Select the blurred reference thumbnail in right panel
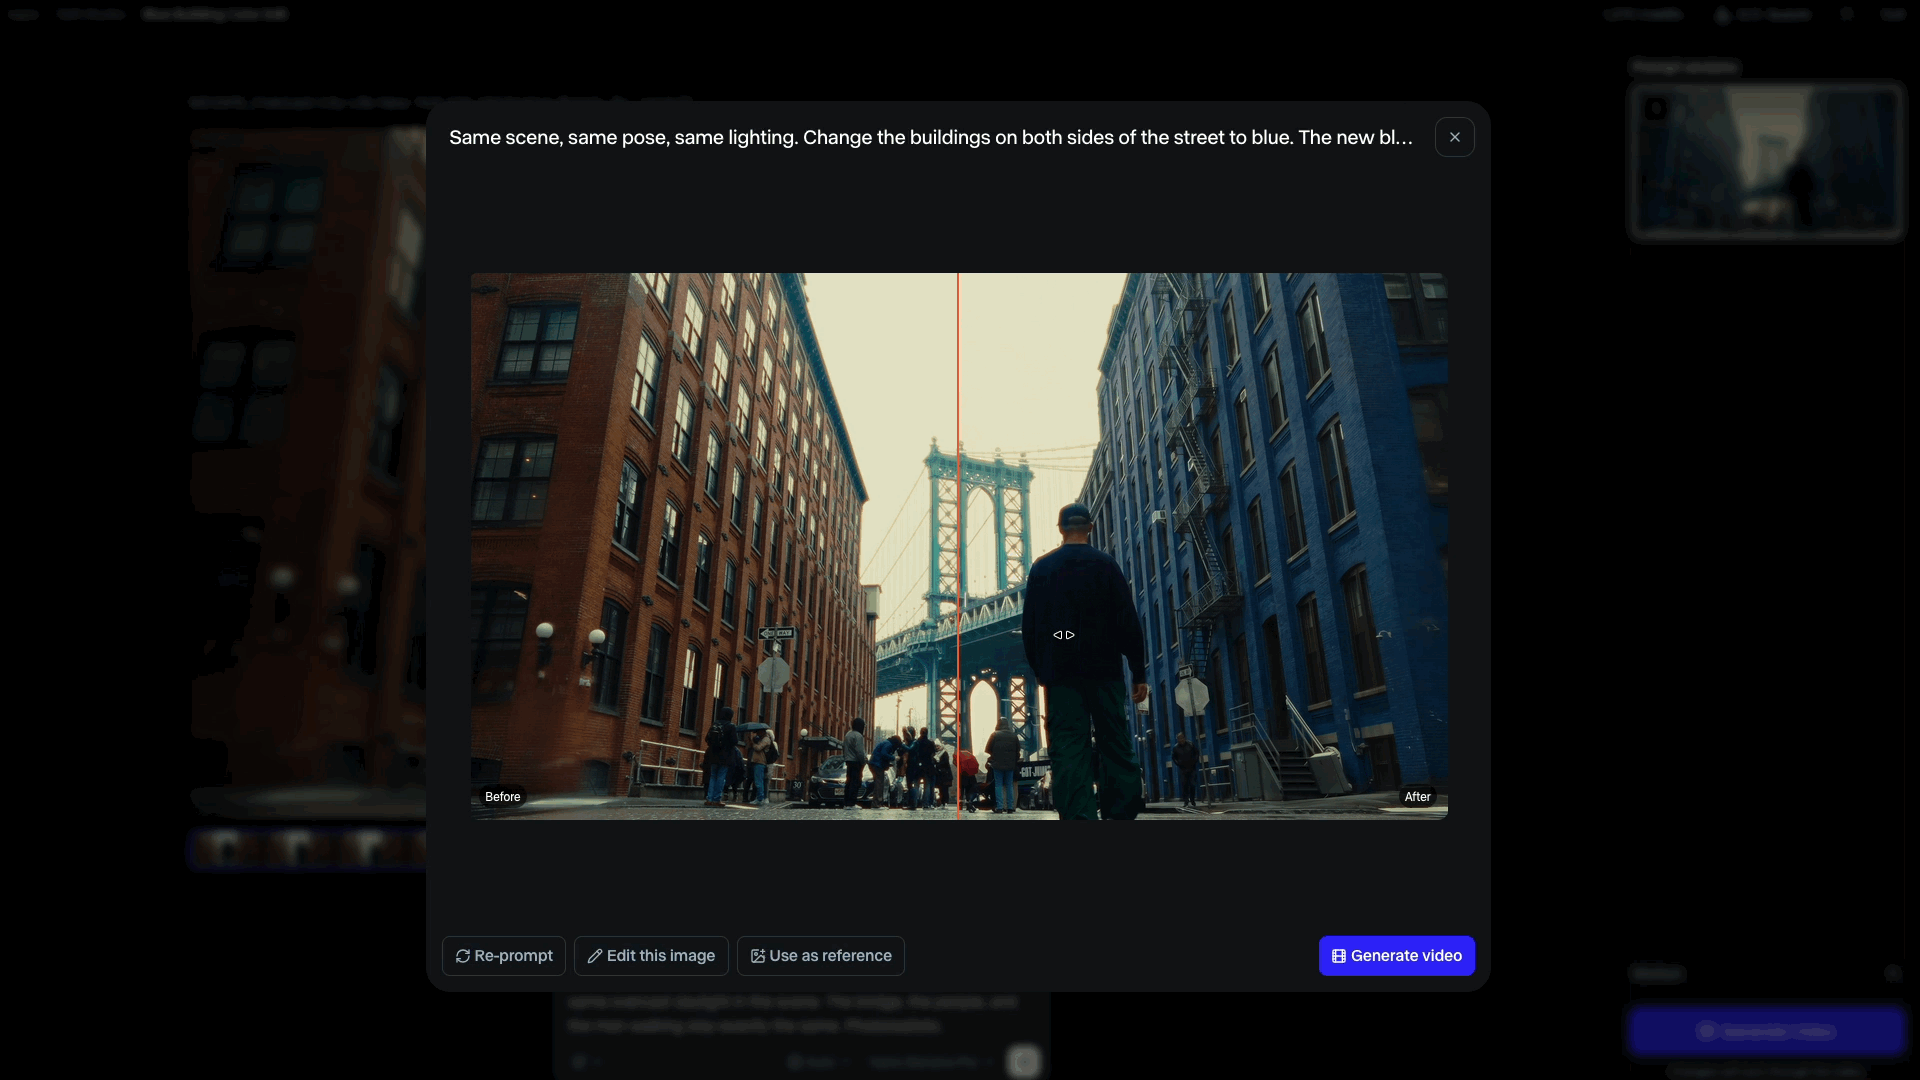The image size is (1920, 1080). pyautogui.click(x=1767, y=161)
